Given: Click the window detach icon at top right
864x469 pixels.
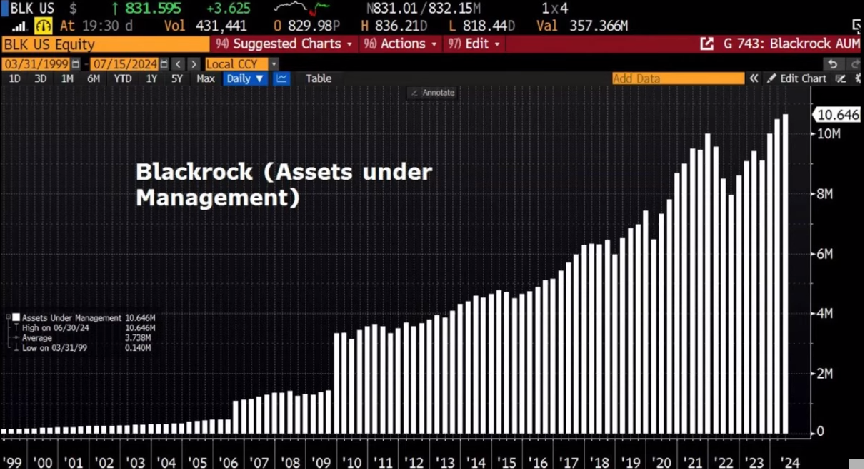Looking at the screenshot, I should pyautogui.click(x=857, y=25).
